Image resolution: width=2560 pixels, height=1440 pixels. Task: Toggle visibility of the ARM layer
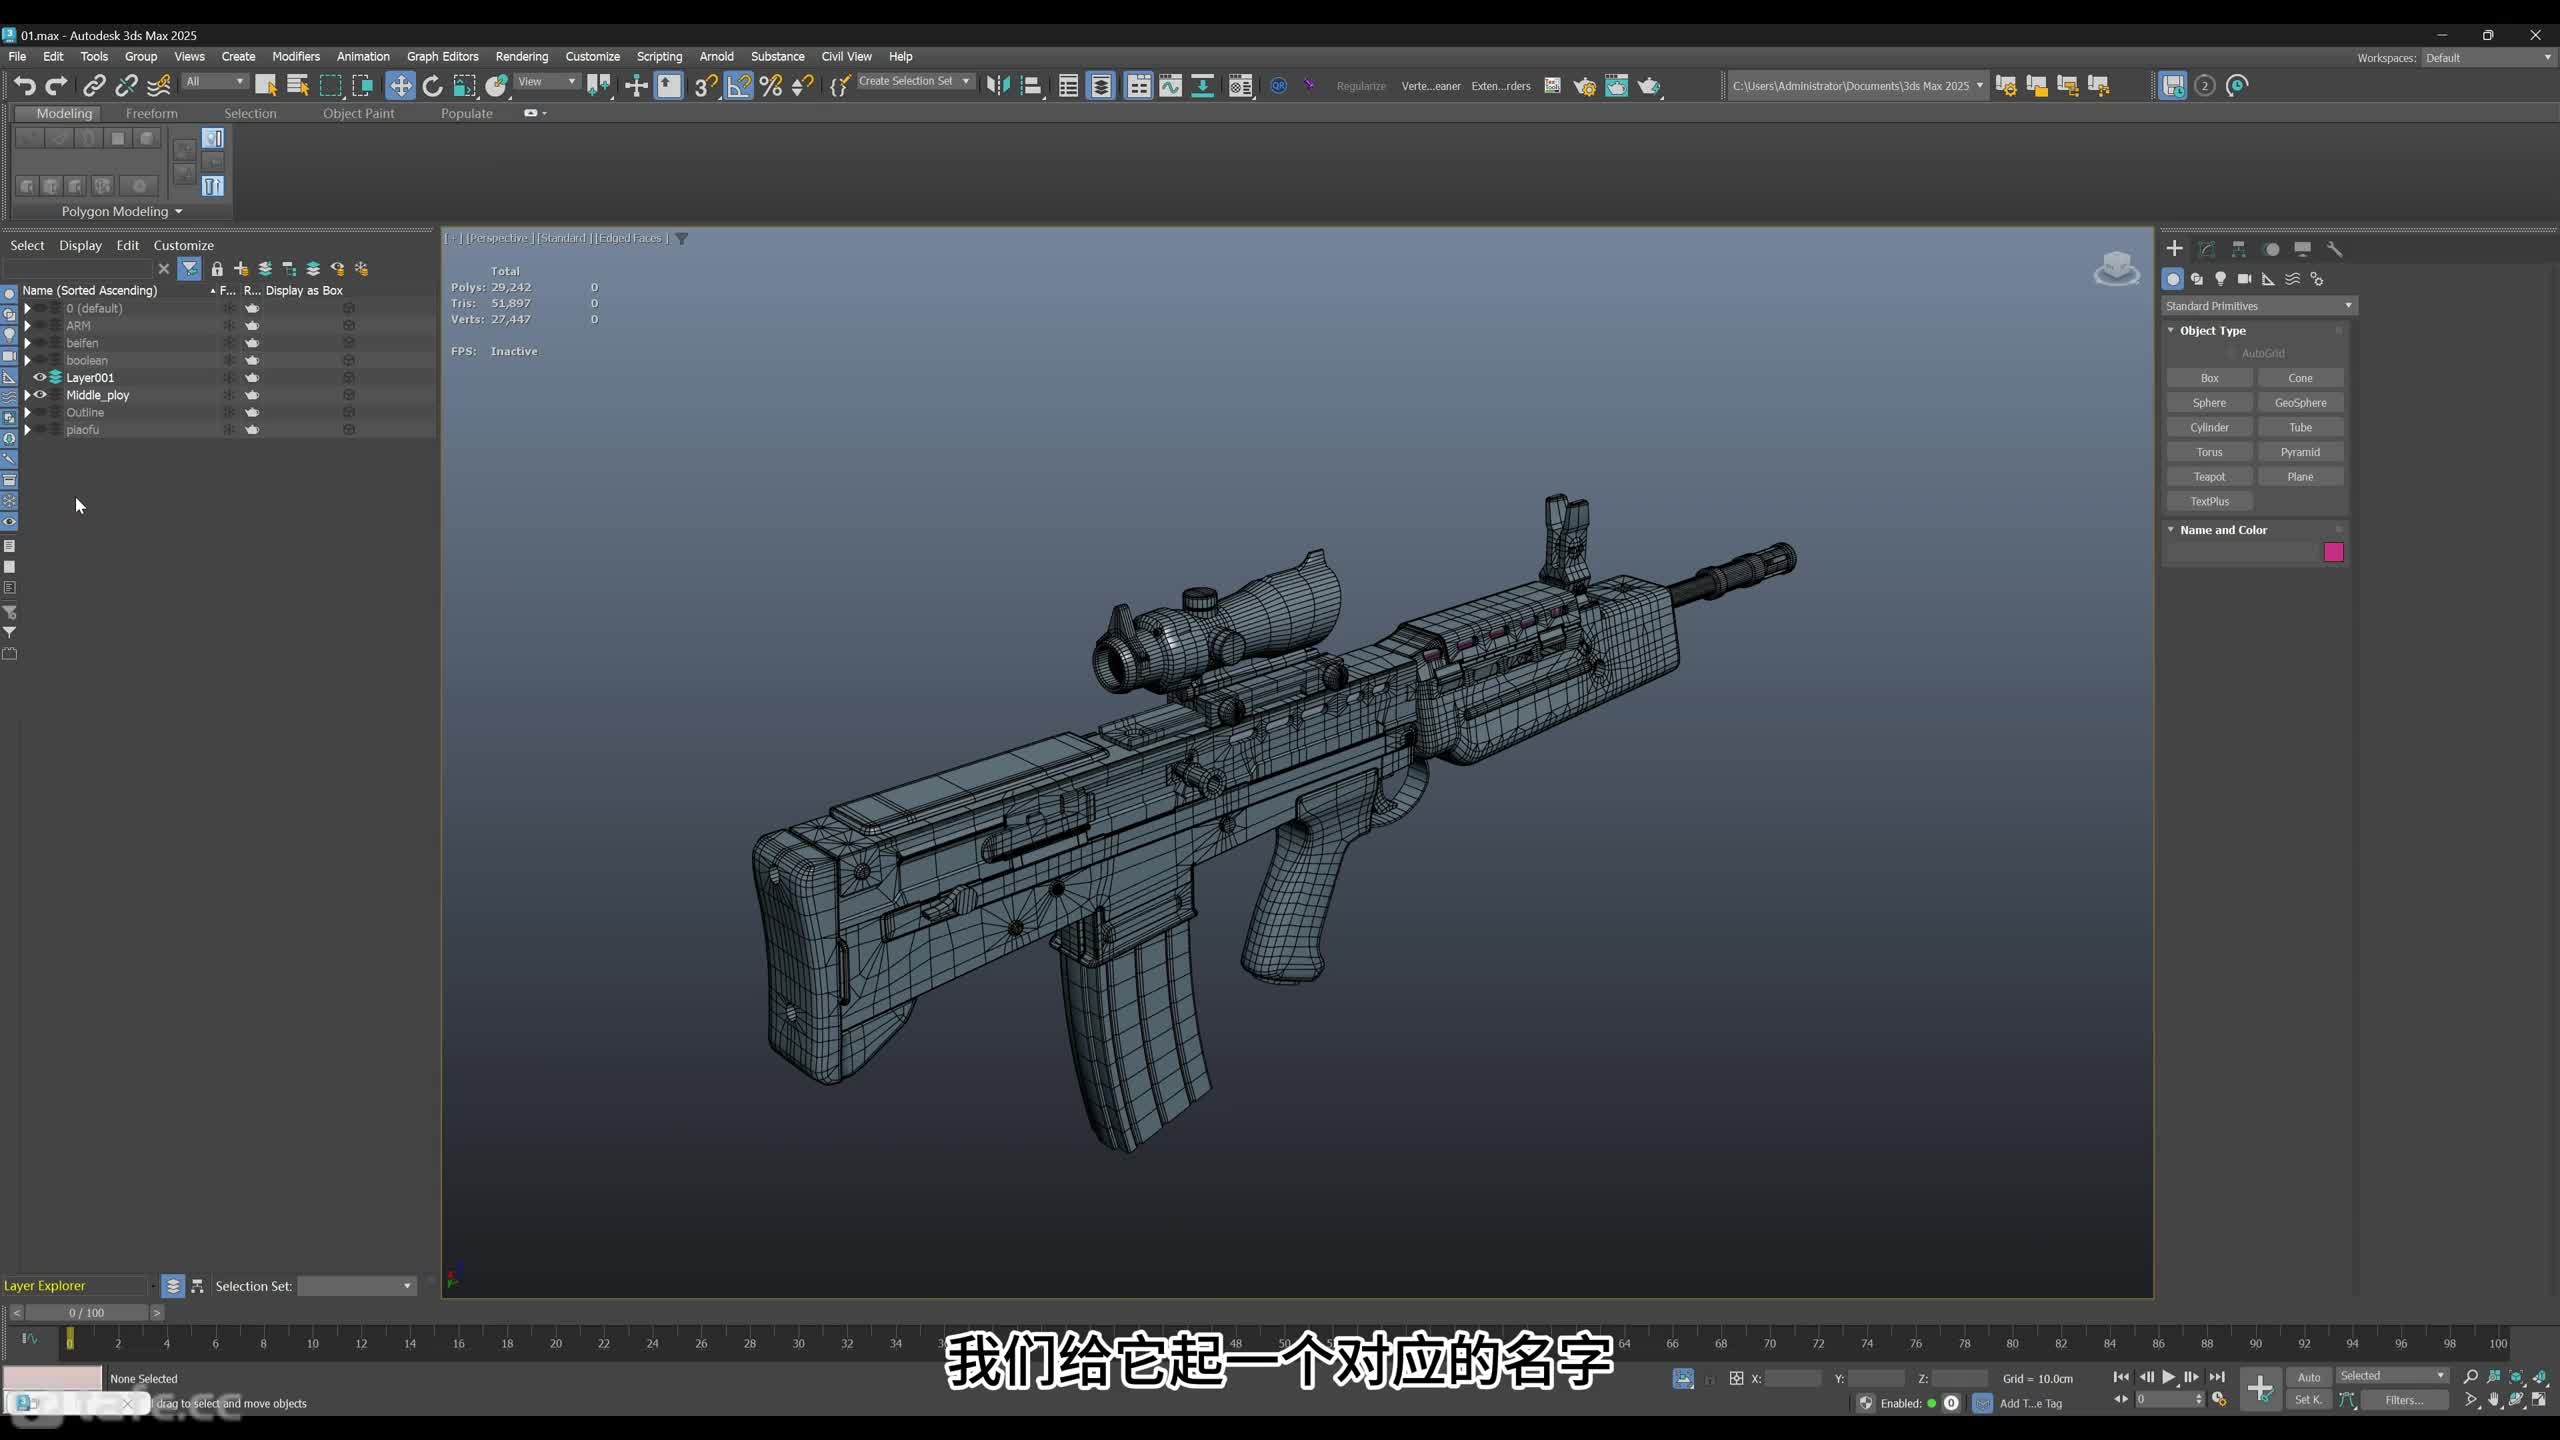pos(40,325)
